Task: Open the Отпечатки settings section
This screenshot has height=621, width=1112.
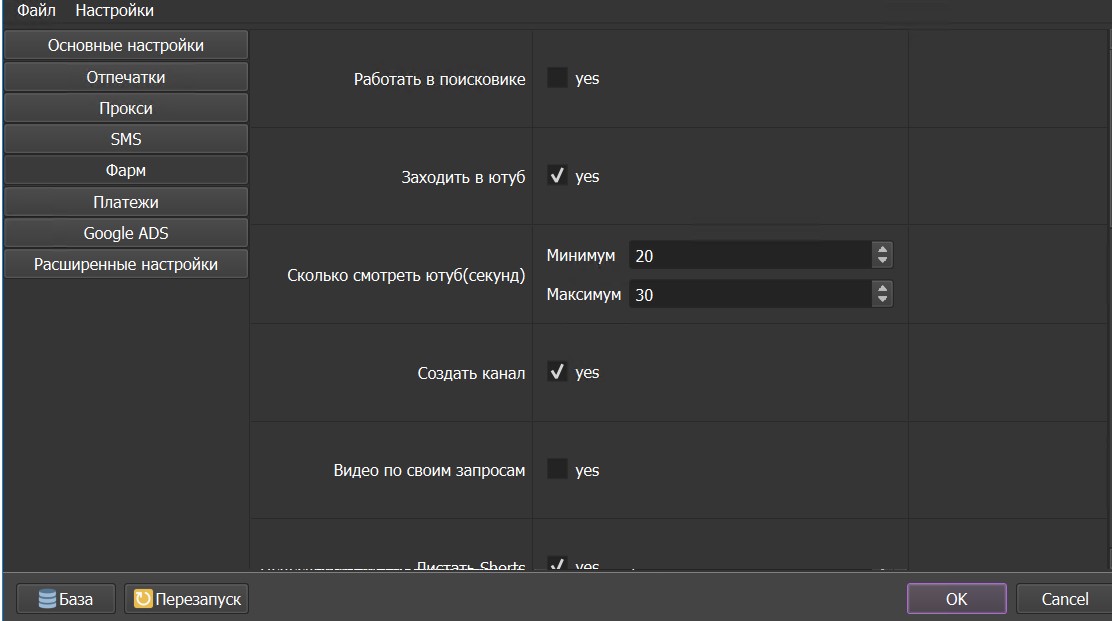Action: 126,77
